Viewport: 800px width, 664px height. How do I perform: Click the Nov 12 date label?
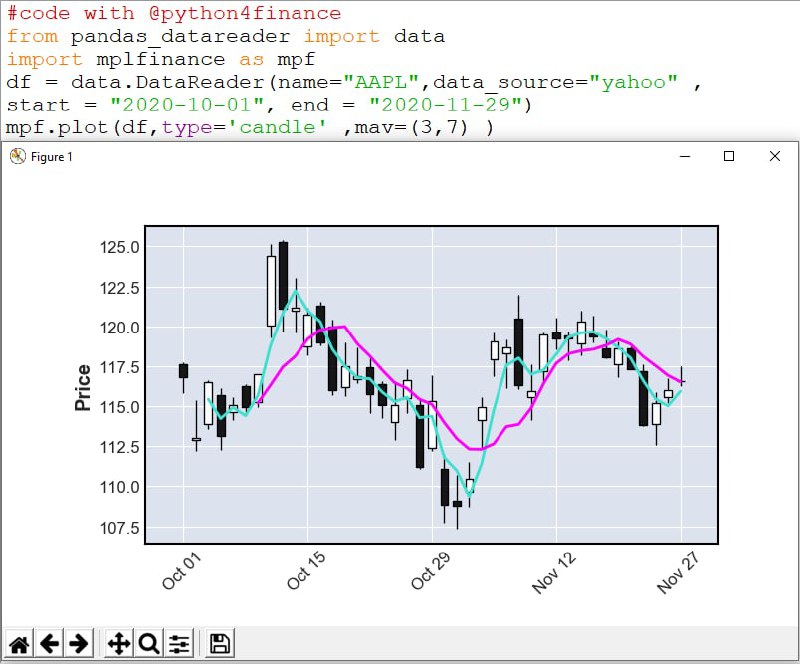(x=554, y=573)
